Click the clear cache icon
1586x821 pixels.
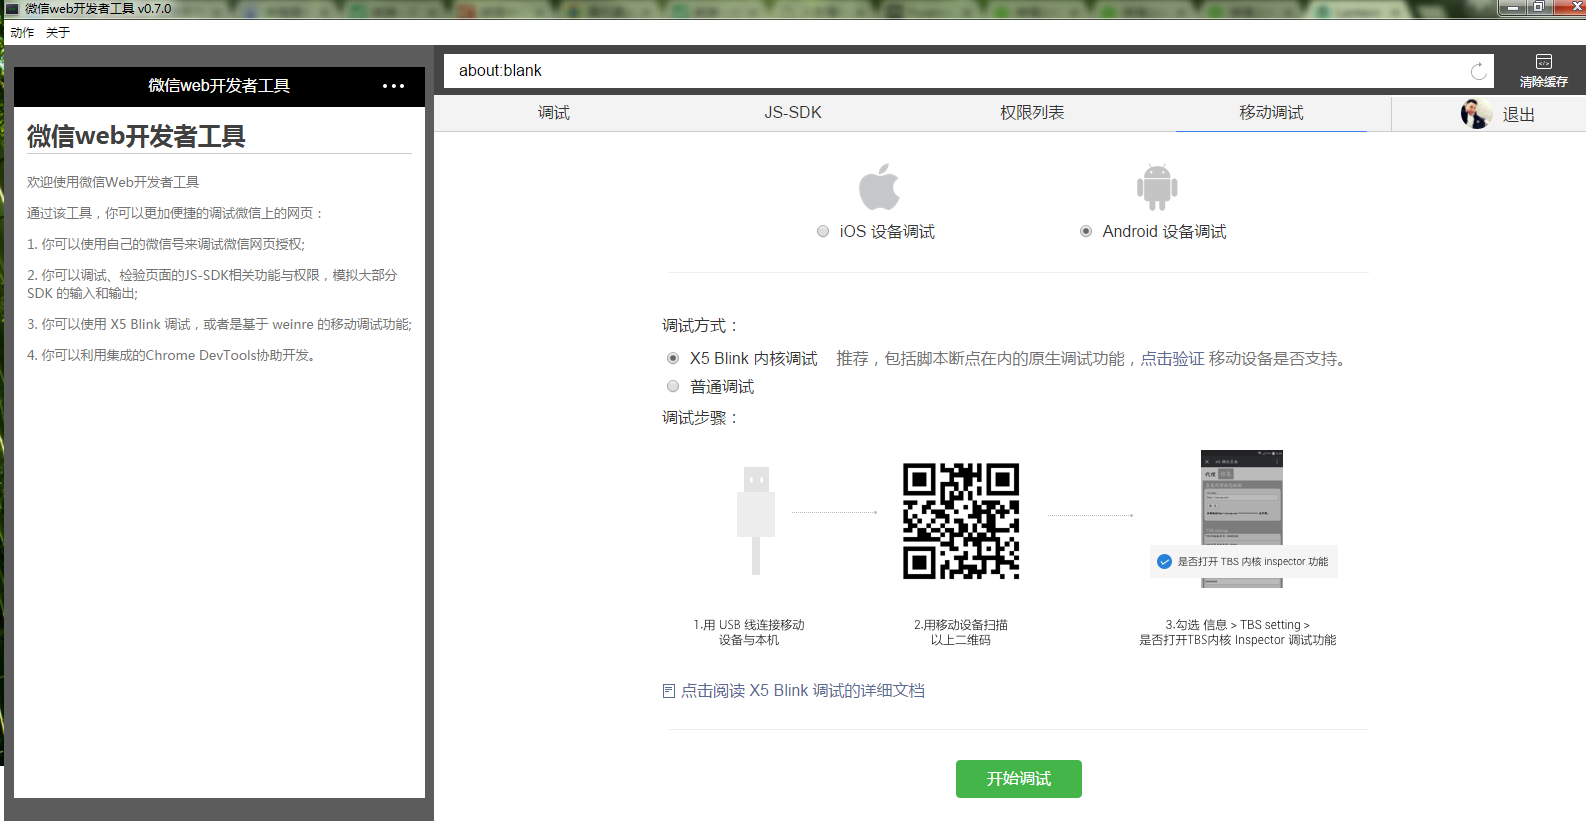tap(1544, 62)
